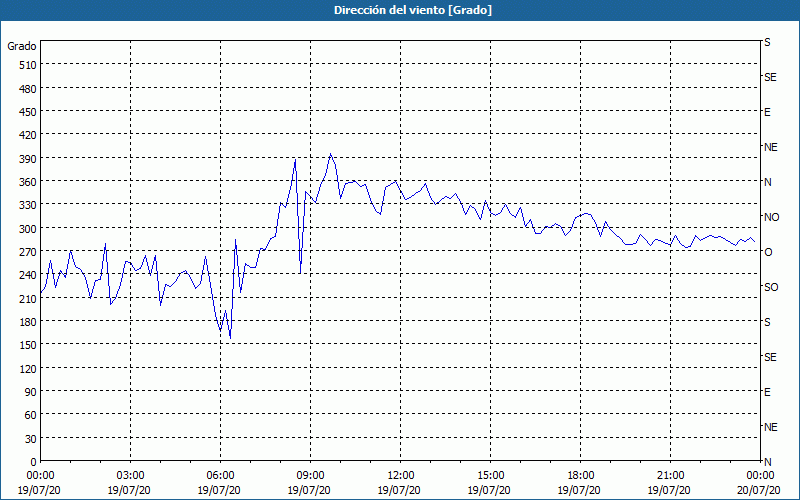Click the 210 degree axis label
The width and height of the screenshot is (800, 500).
(28, 298)
